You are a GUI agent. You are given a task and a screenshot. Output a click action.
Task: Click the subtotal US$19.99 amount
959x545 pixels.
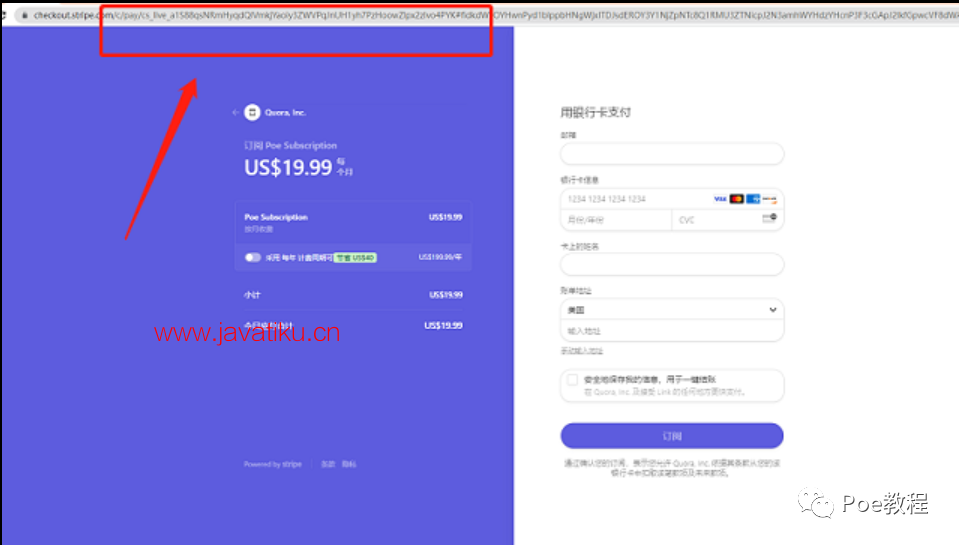click(446, 295)
